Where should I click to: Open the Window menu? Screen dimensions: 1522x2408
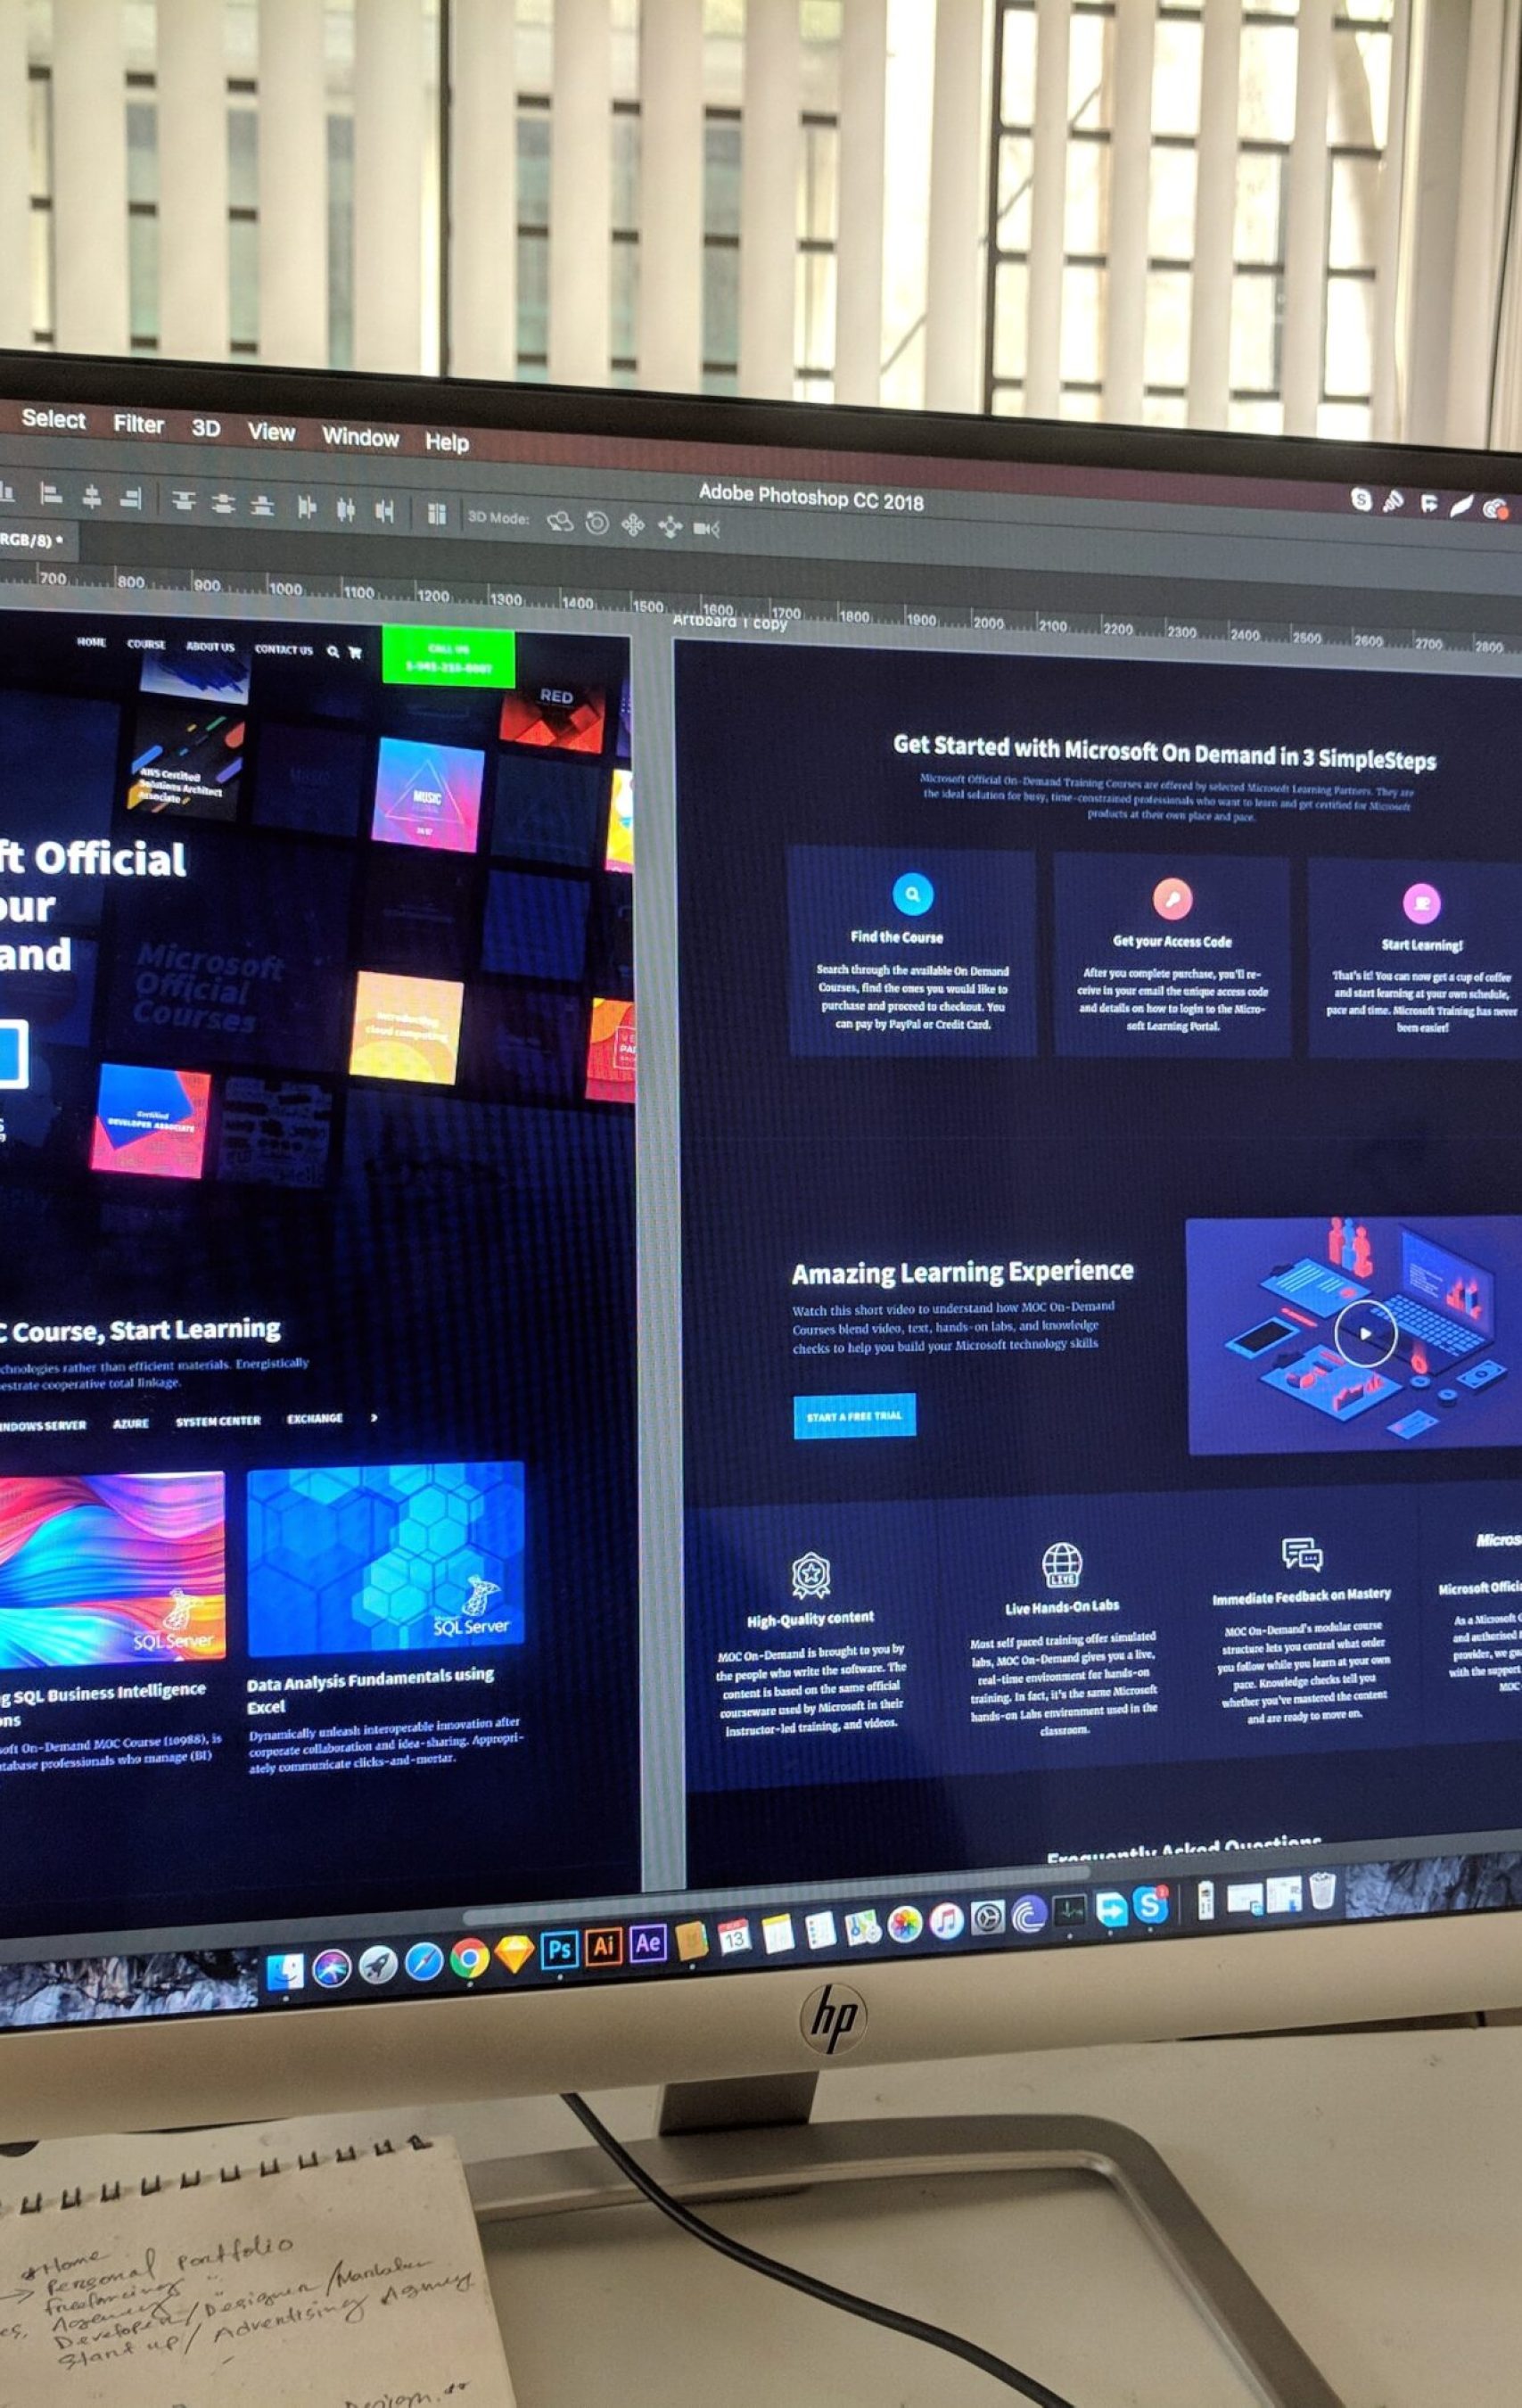[360, 437]
